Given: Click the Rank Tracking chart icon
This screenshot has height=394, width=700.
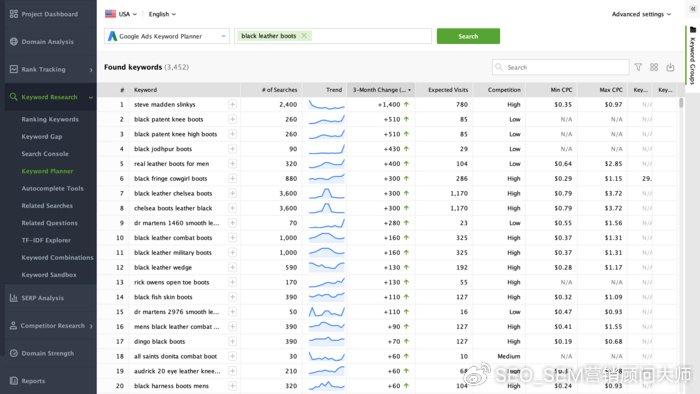Looking at the screenshot, I should tap(14, 69).
